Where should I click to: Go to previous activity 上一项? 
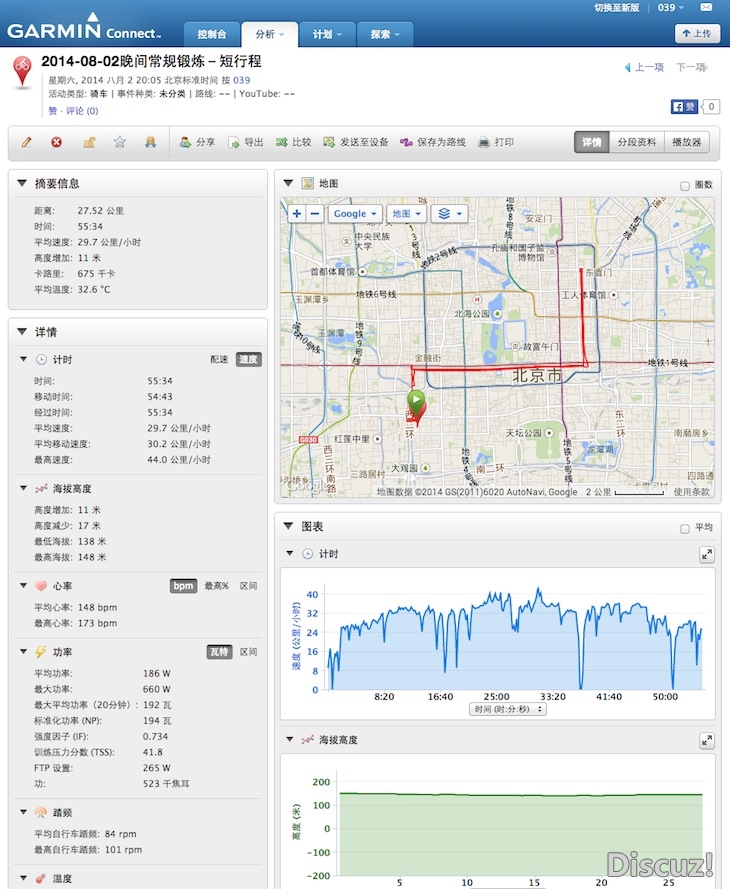click(644, 67)
